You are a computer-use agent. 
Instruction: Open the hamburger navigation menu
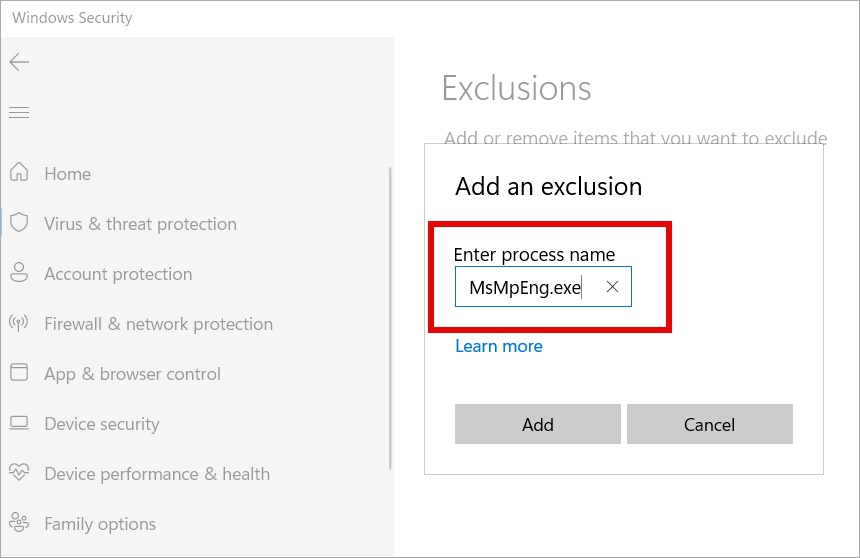(x=19, y=113)
